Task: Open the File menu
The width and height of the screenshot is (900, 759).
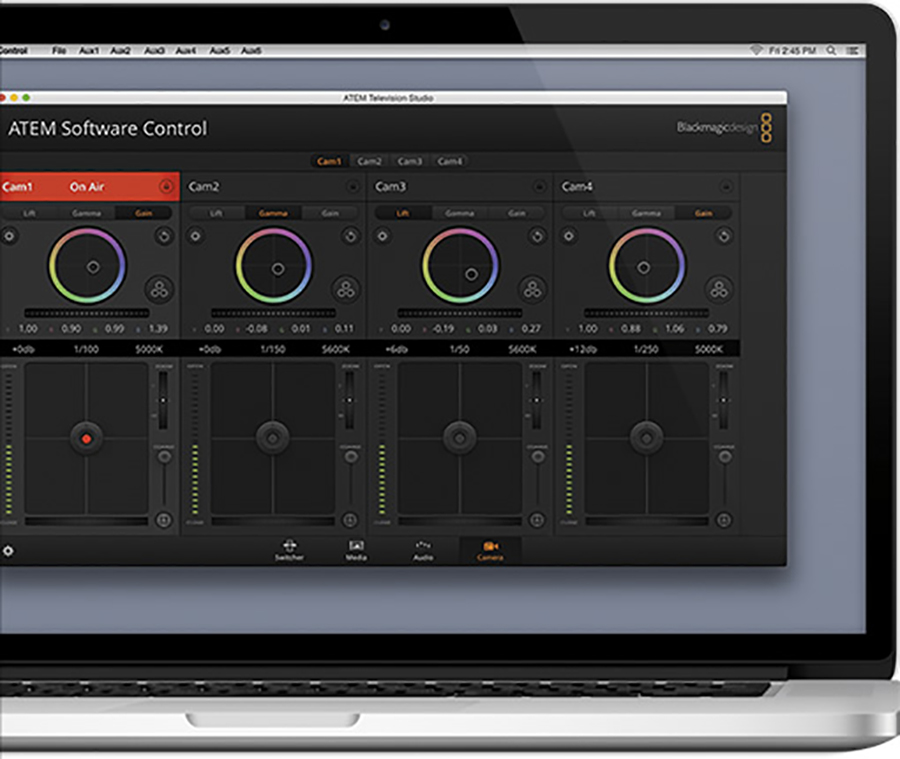Action: point(59,51)
